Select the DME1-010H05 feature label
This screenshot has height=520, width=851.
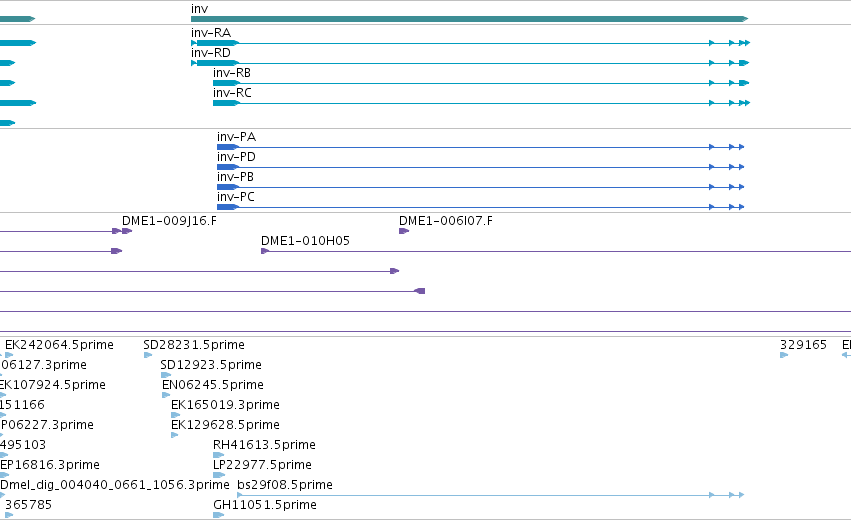pyautogui.click(x=305, y=241)
